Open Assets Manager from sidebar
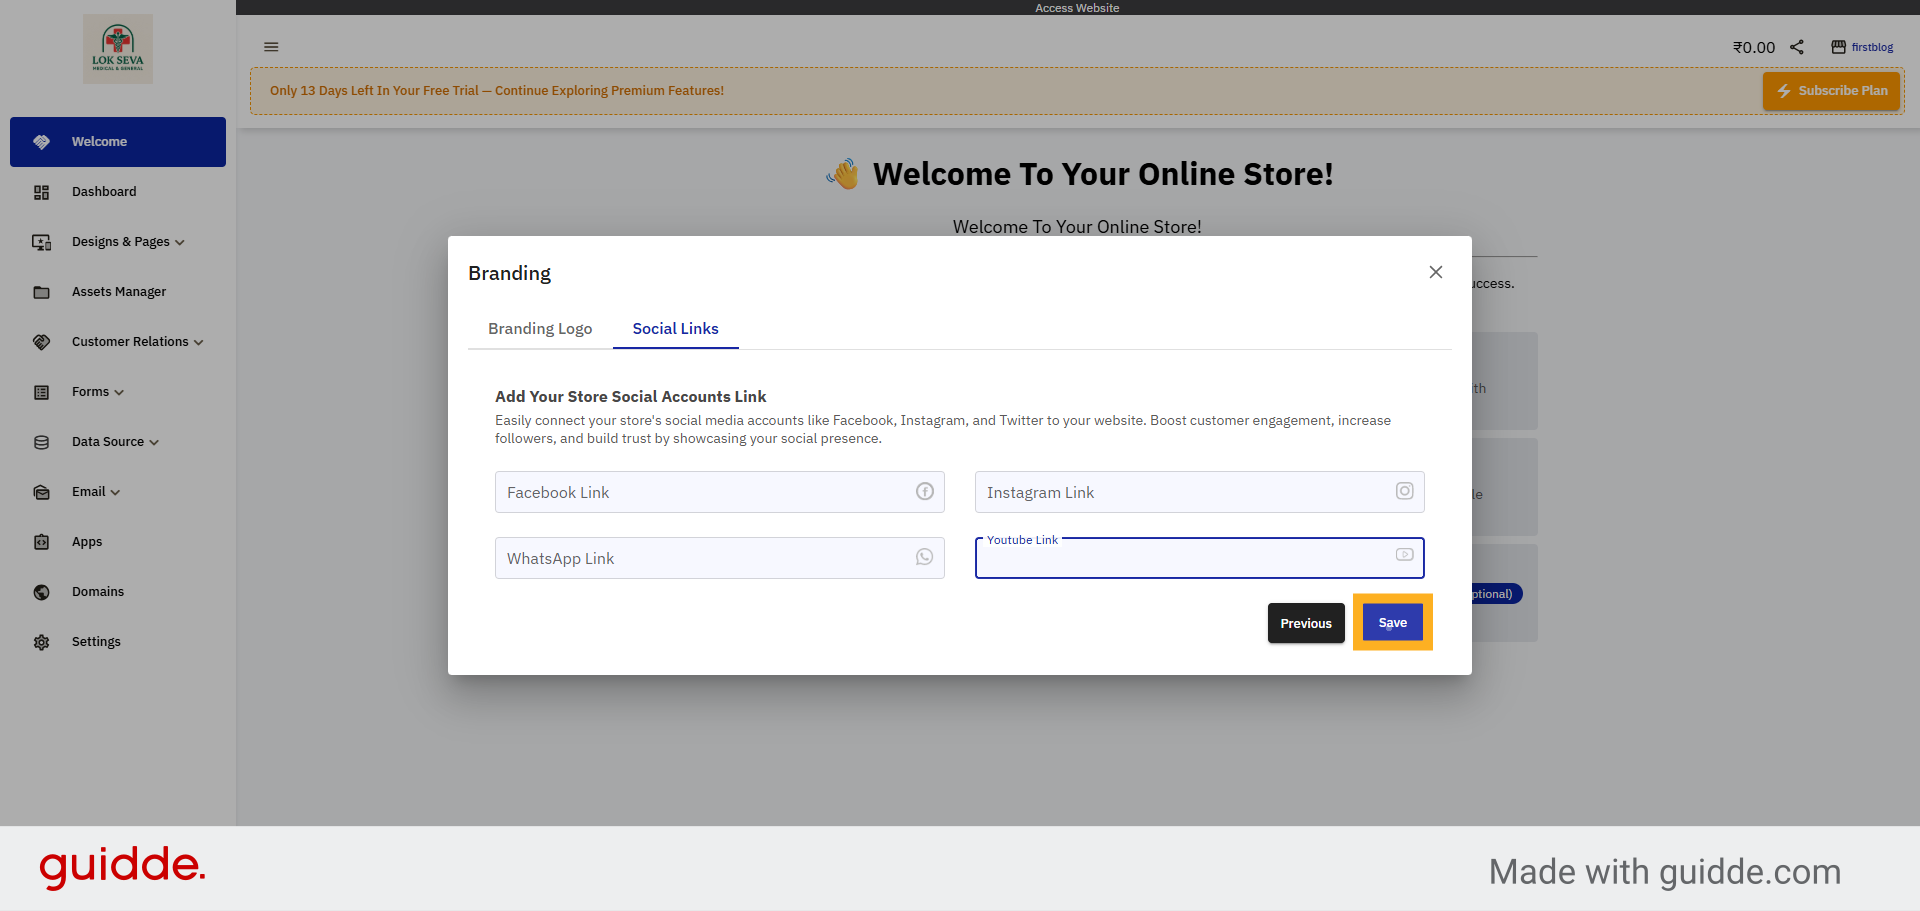 point(118,292)
